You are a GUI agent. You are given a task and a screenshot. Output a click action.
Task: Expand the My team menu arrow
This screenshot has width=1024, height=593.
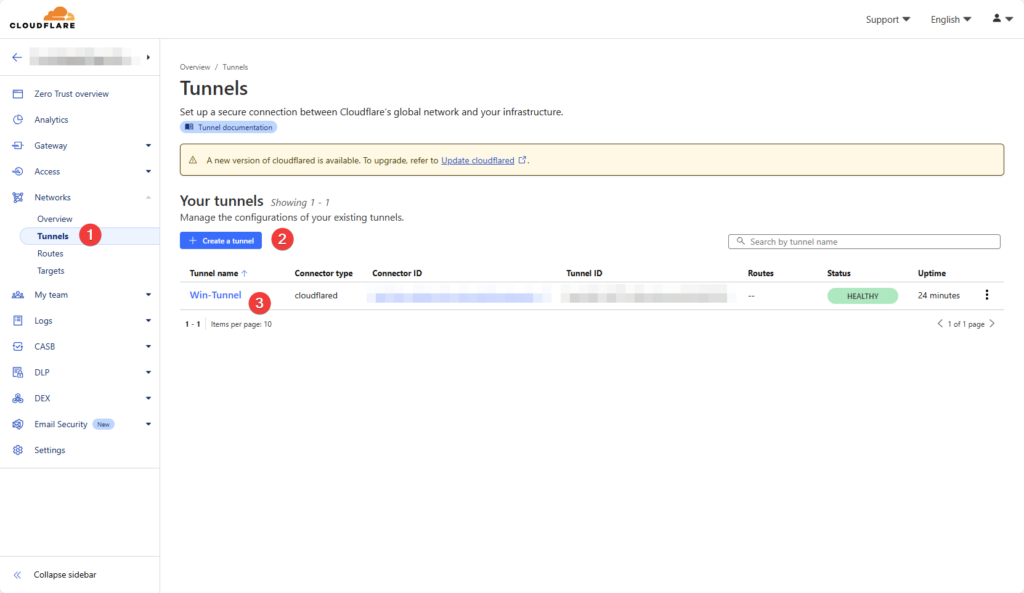coord(148,295)
